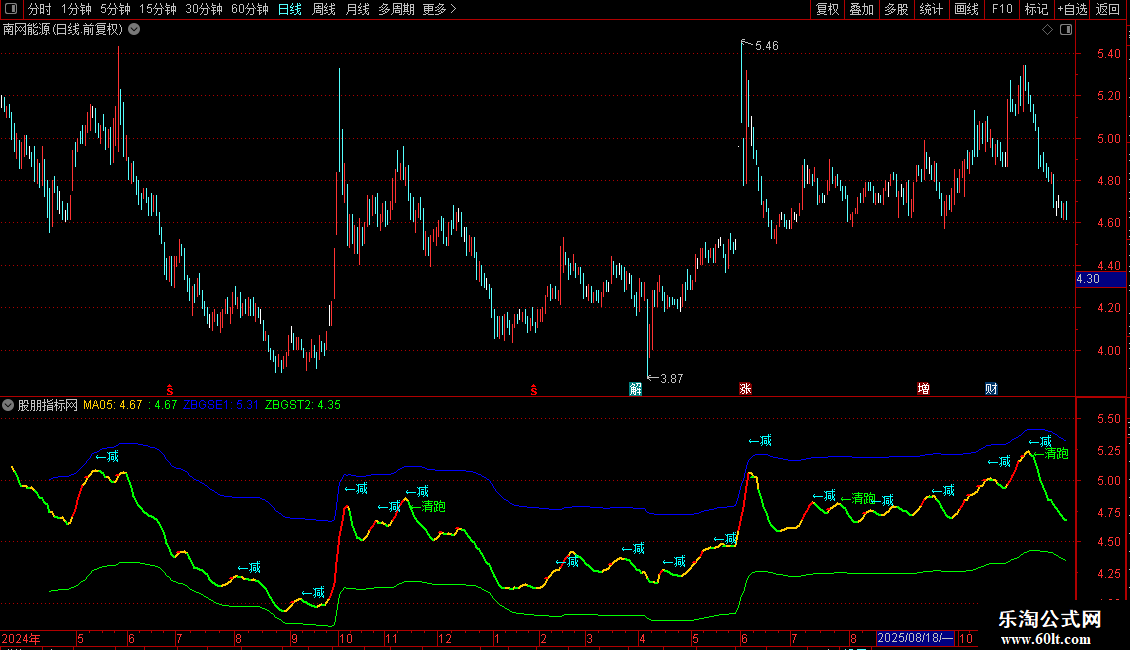This screenshot has width=1130, height=650.
Task: Switch to 分时 intraday view
Action: pyautogui.click(x=40, y=9)
